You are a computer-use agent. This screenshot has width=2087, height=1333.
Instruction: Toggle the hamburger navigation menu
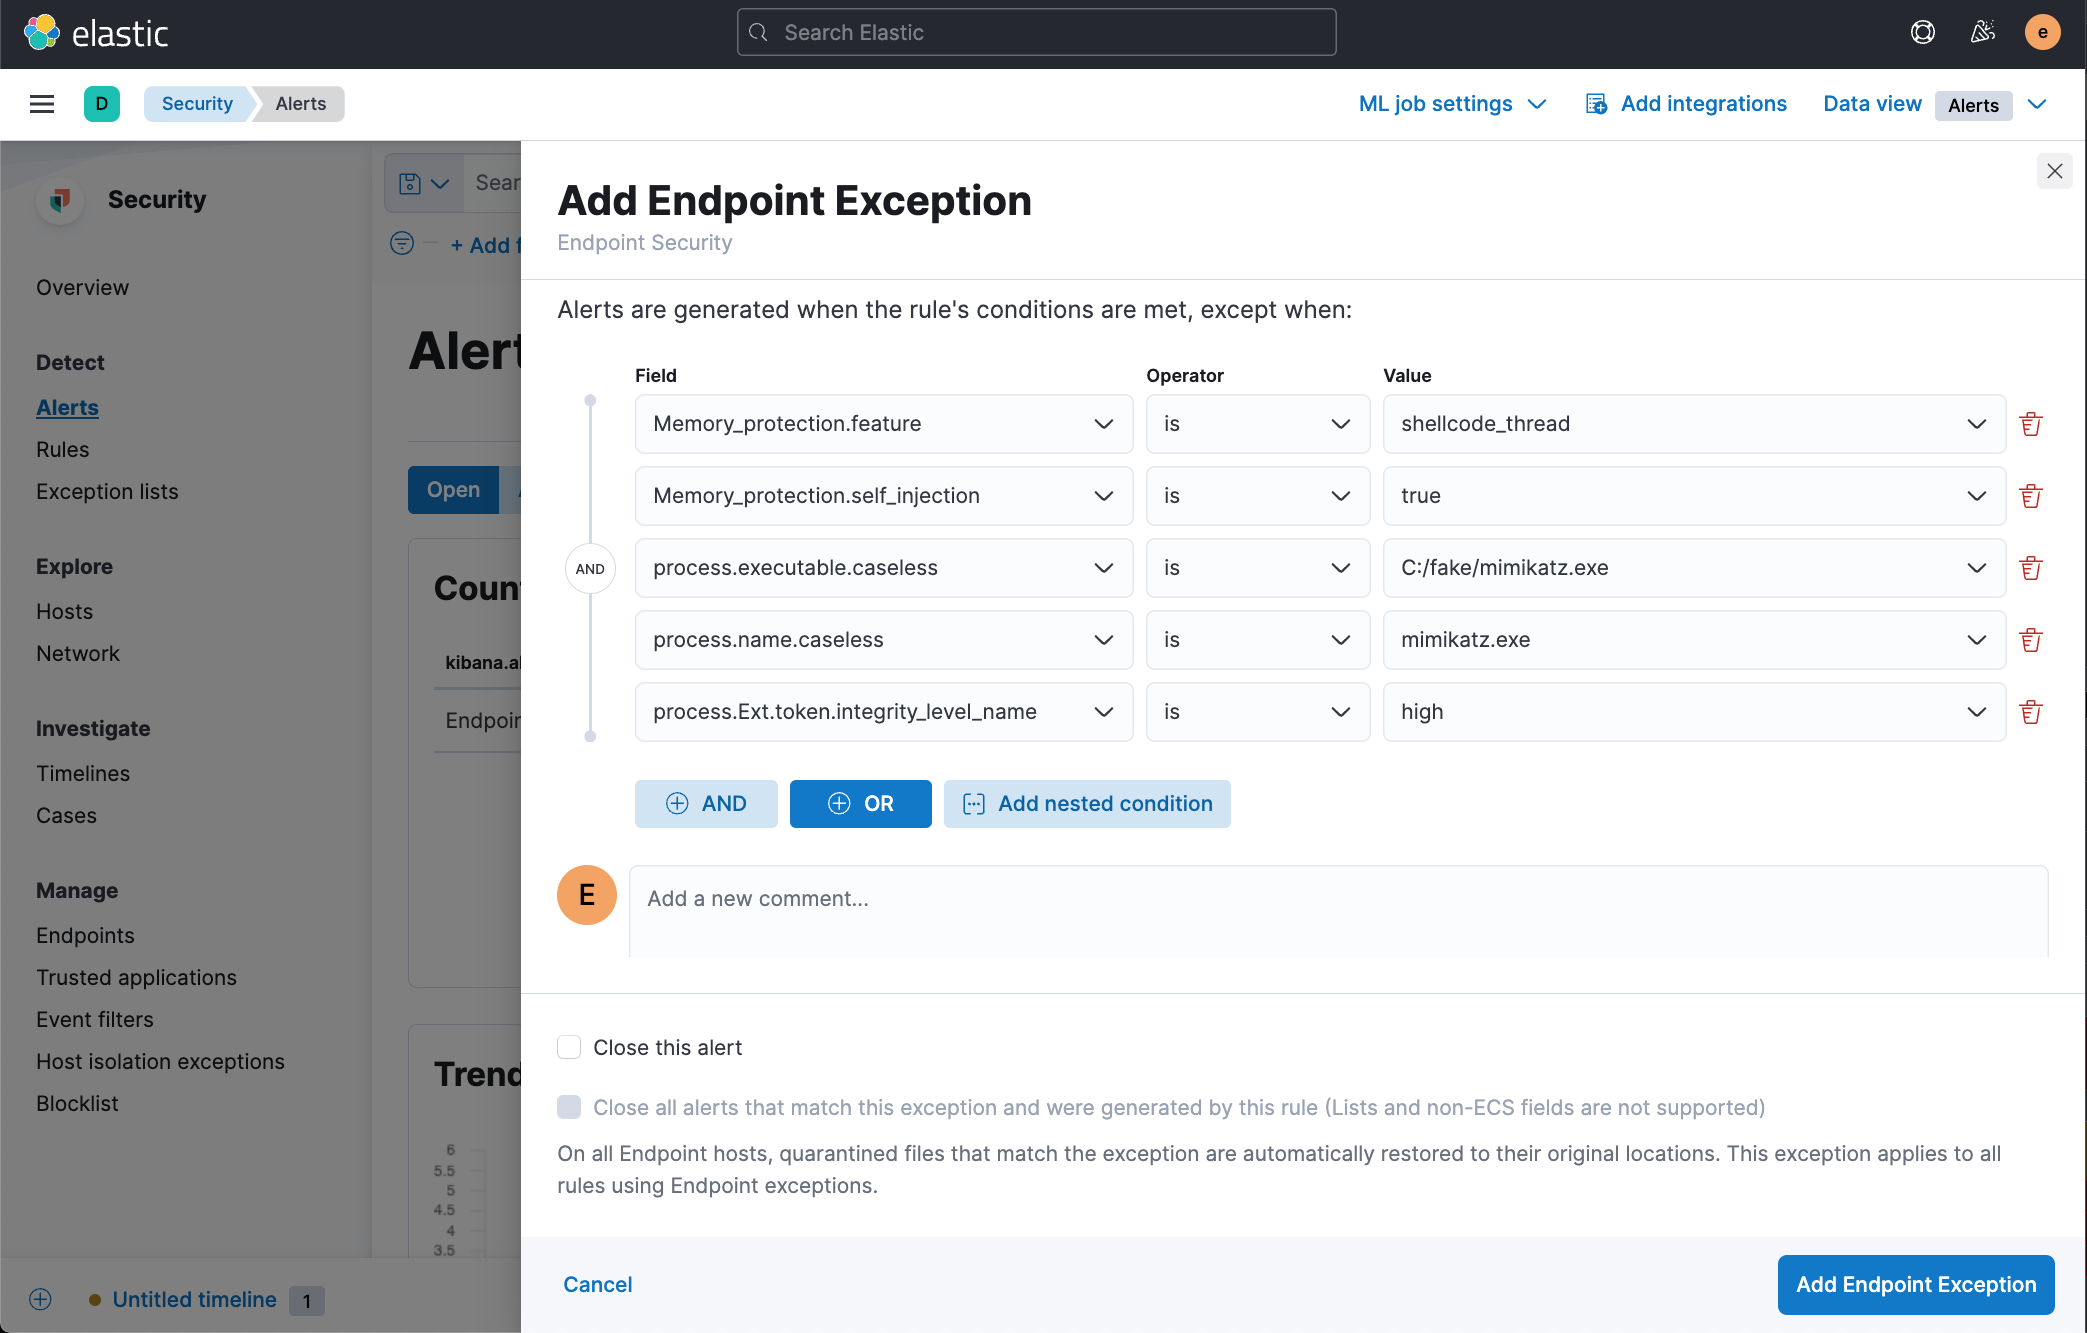pyautogui.click(x=42, y=104)
